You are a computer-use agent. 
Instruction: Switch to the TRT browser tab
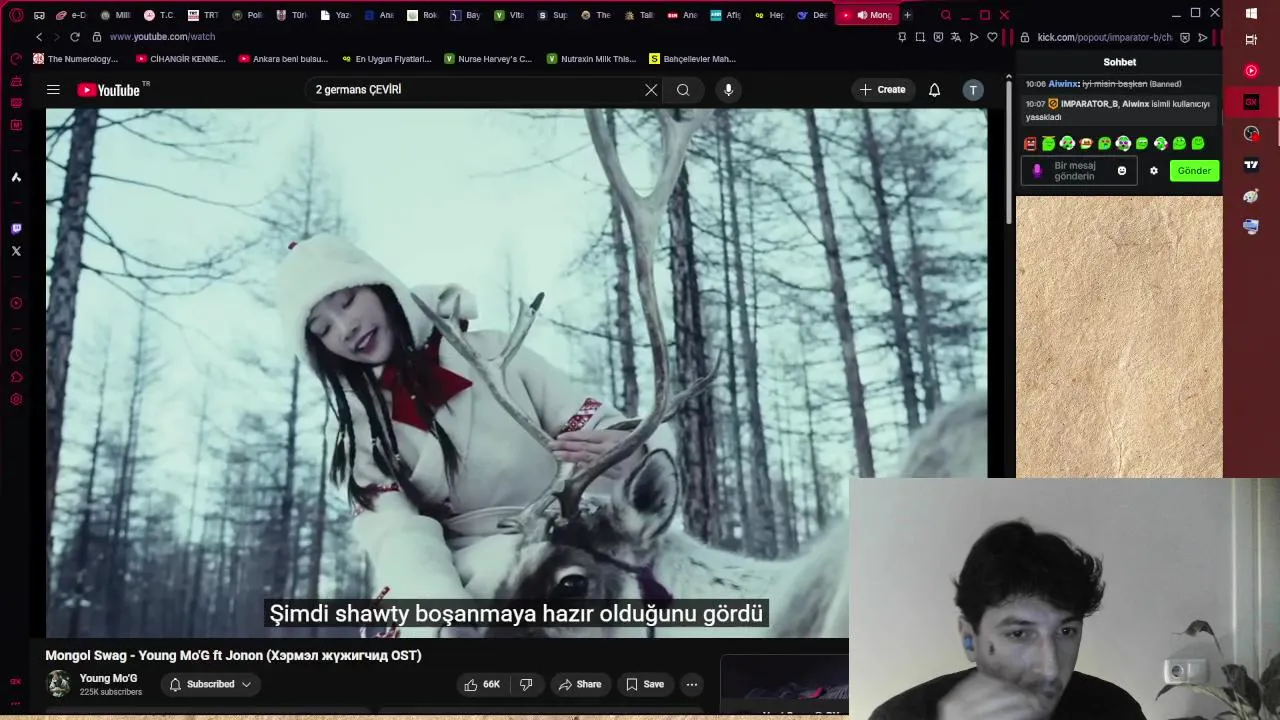[x=203, y=15]
